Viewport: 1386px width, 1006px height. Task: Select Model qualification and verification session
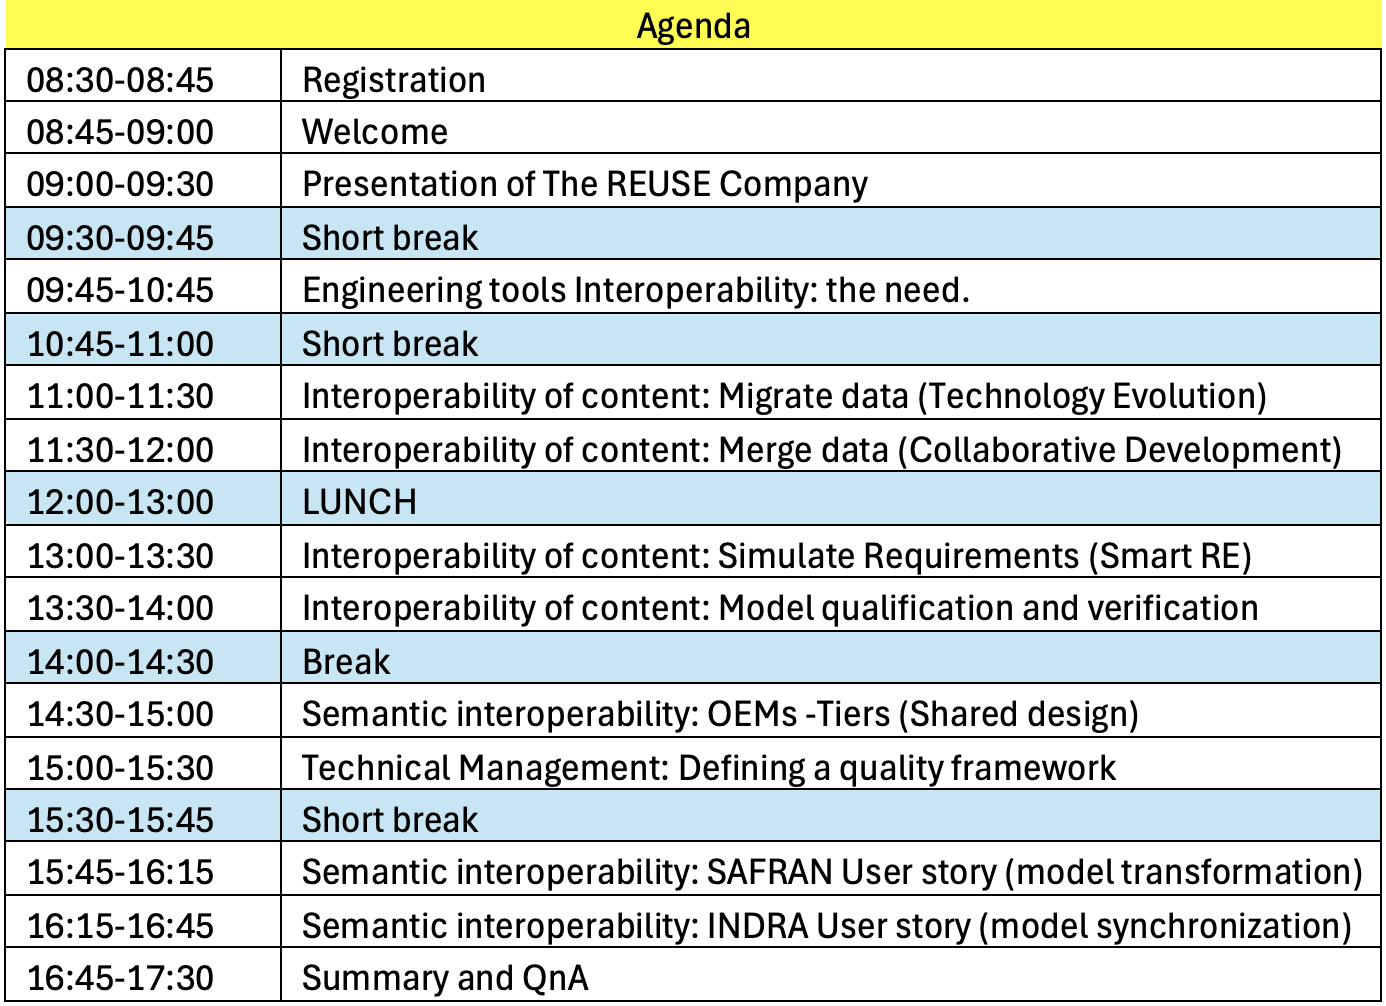pyautogui.click(x=780, y=608)
